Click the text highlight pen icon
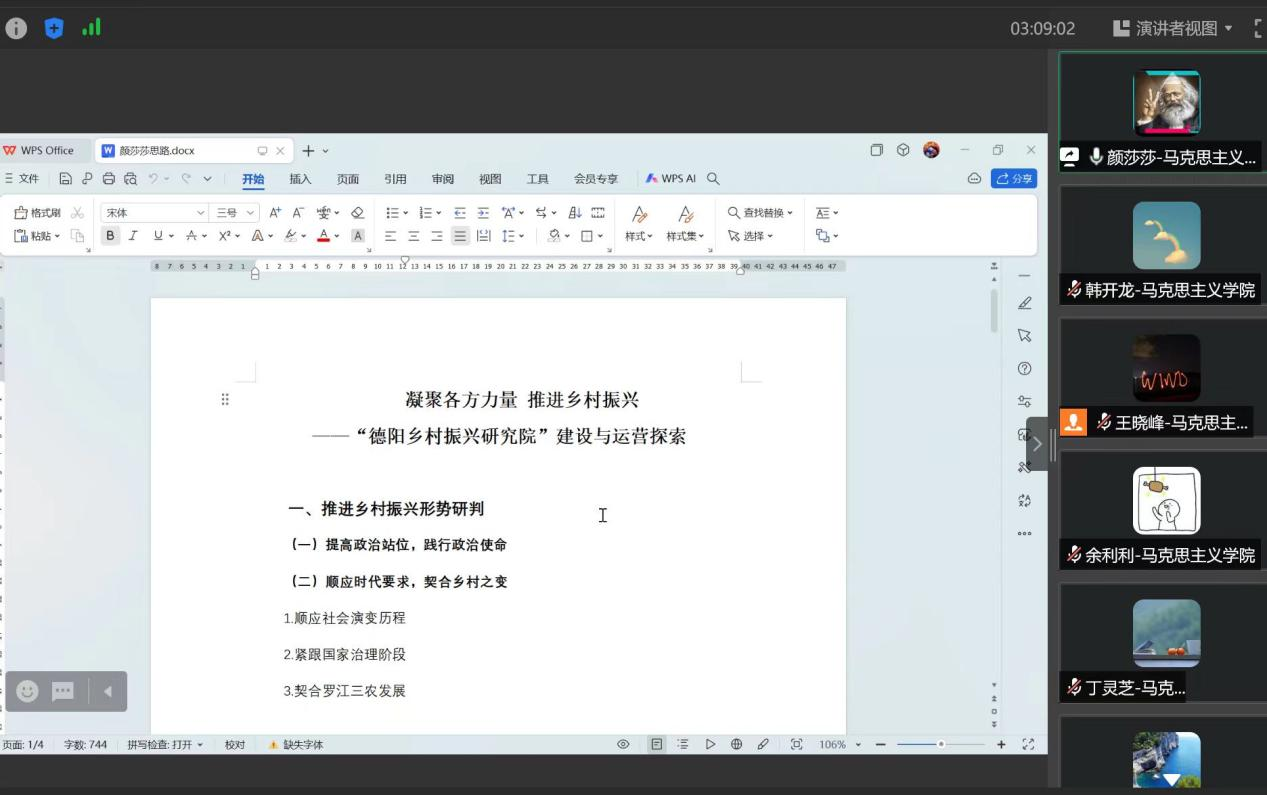1267x795 pixels. coord(291,236)
